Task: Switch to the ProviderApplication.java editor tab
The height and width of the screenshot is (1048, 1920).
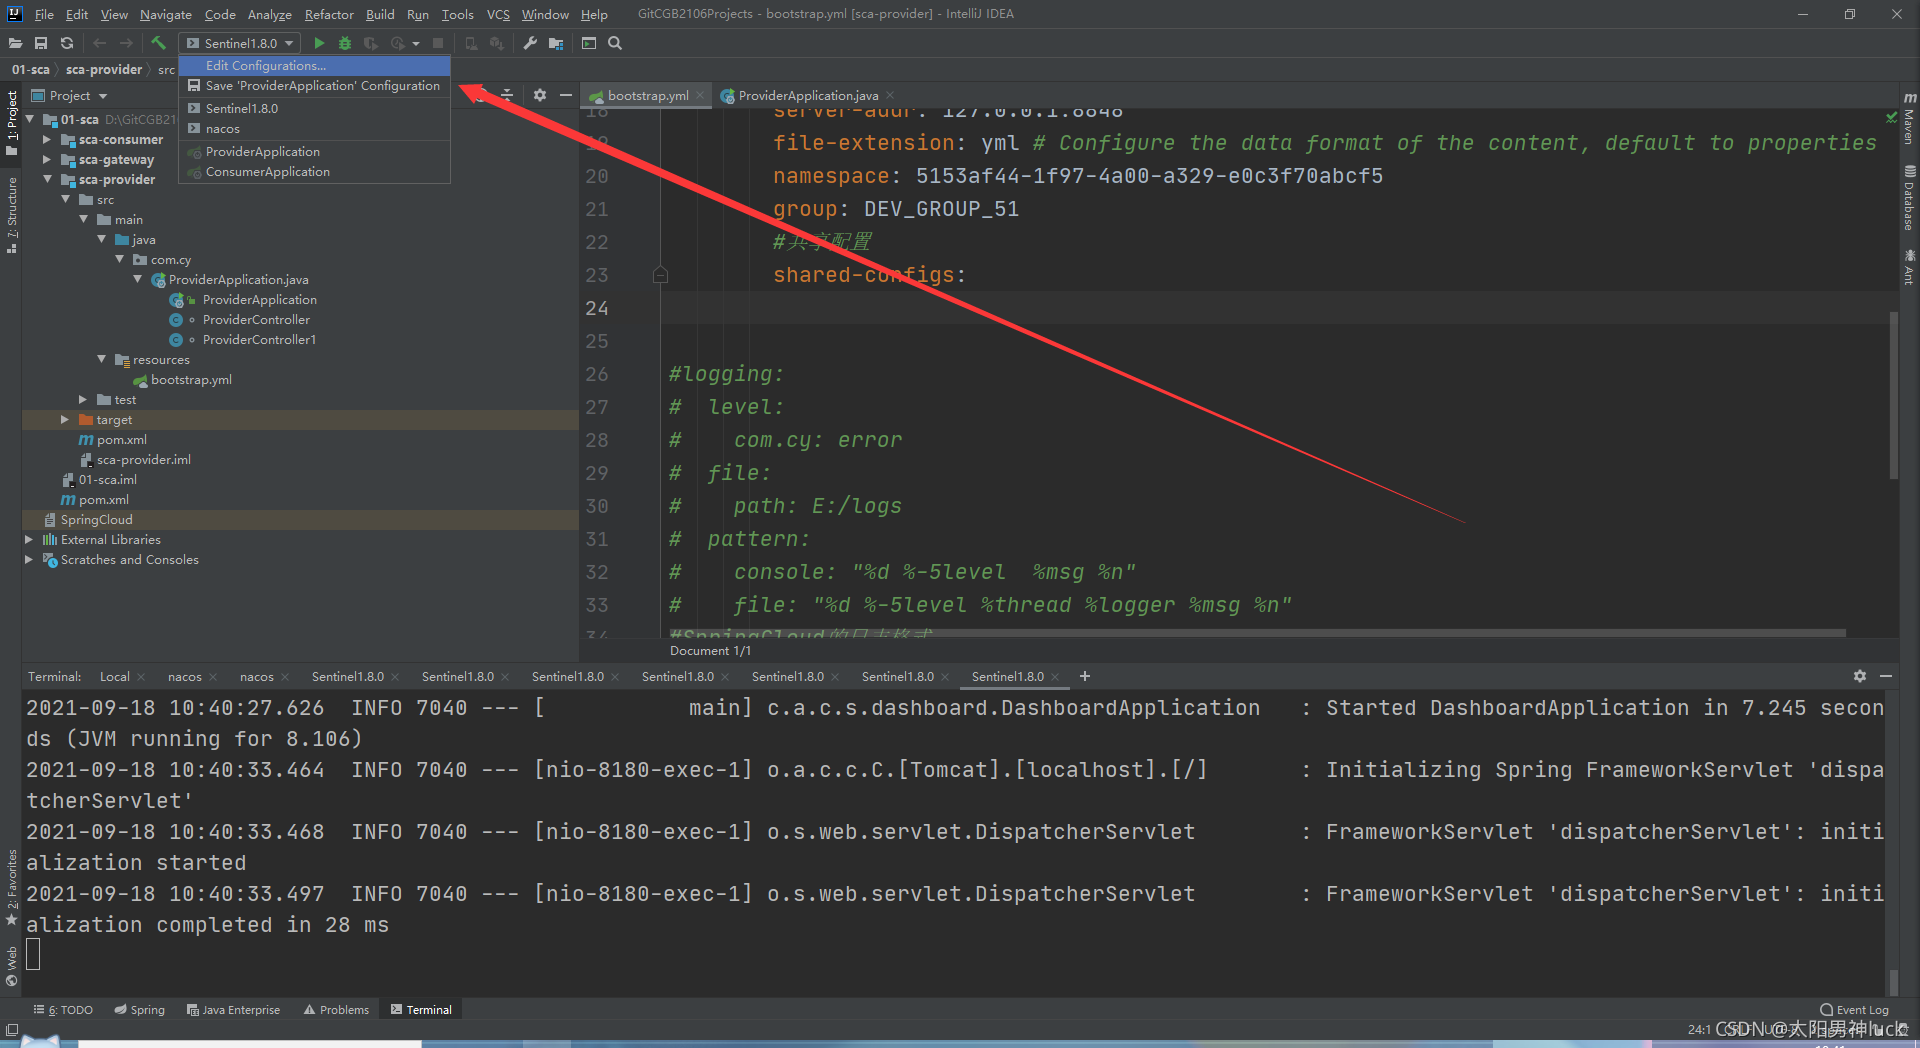Action: tap(807, 96)
